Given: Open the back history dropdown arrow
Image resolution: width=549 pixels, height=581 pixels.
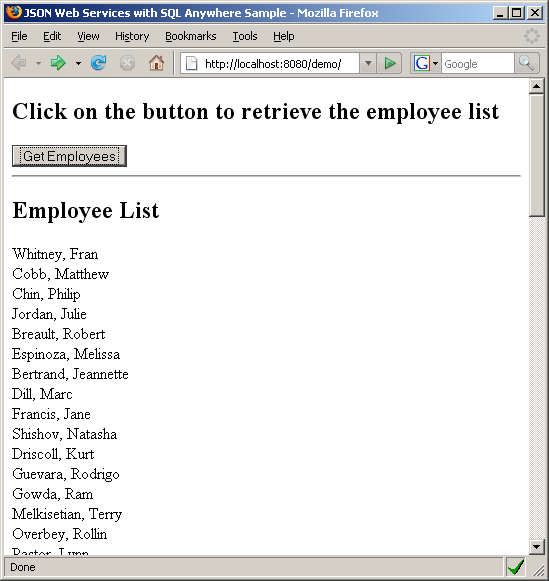Looking at the screenshot, I should point(38,63).
